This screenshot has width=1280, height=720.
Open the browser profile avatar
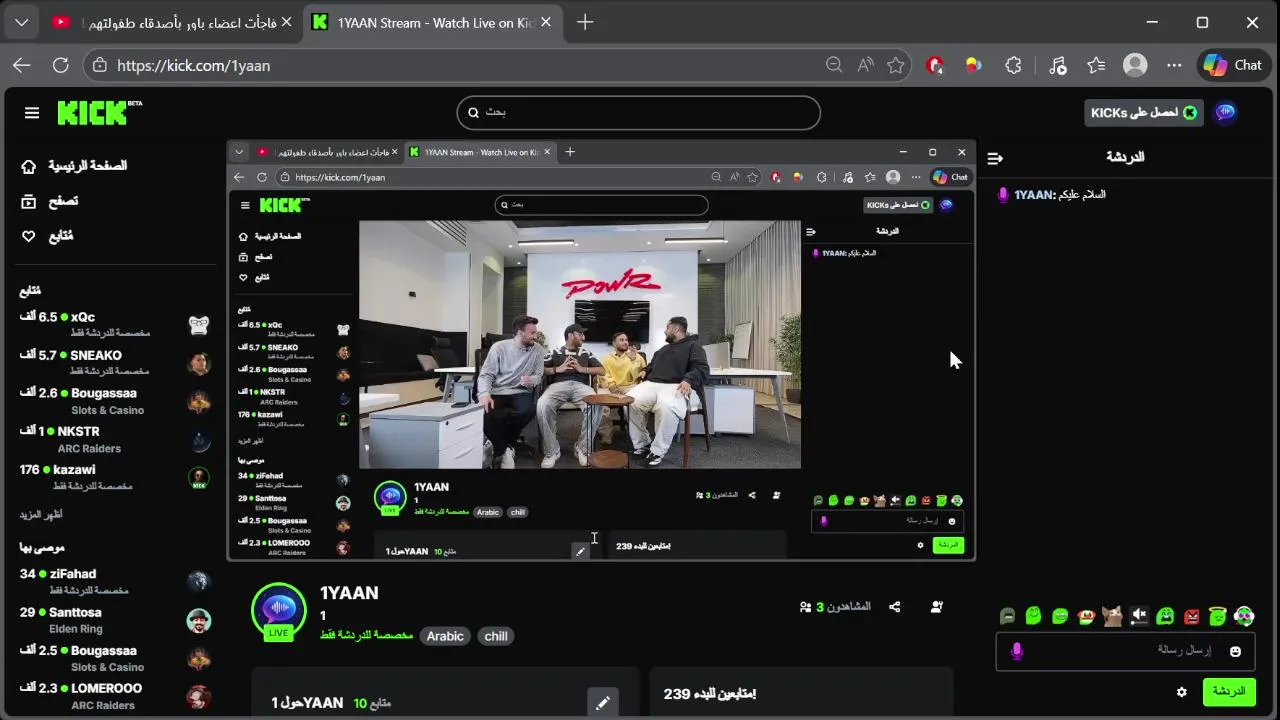point(1135,65)
